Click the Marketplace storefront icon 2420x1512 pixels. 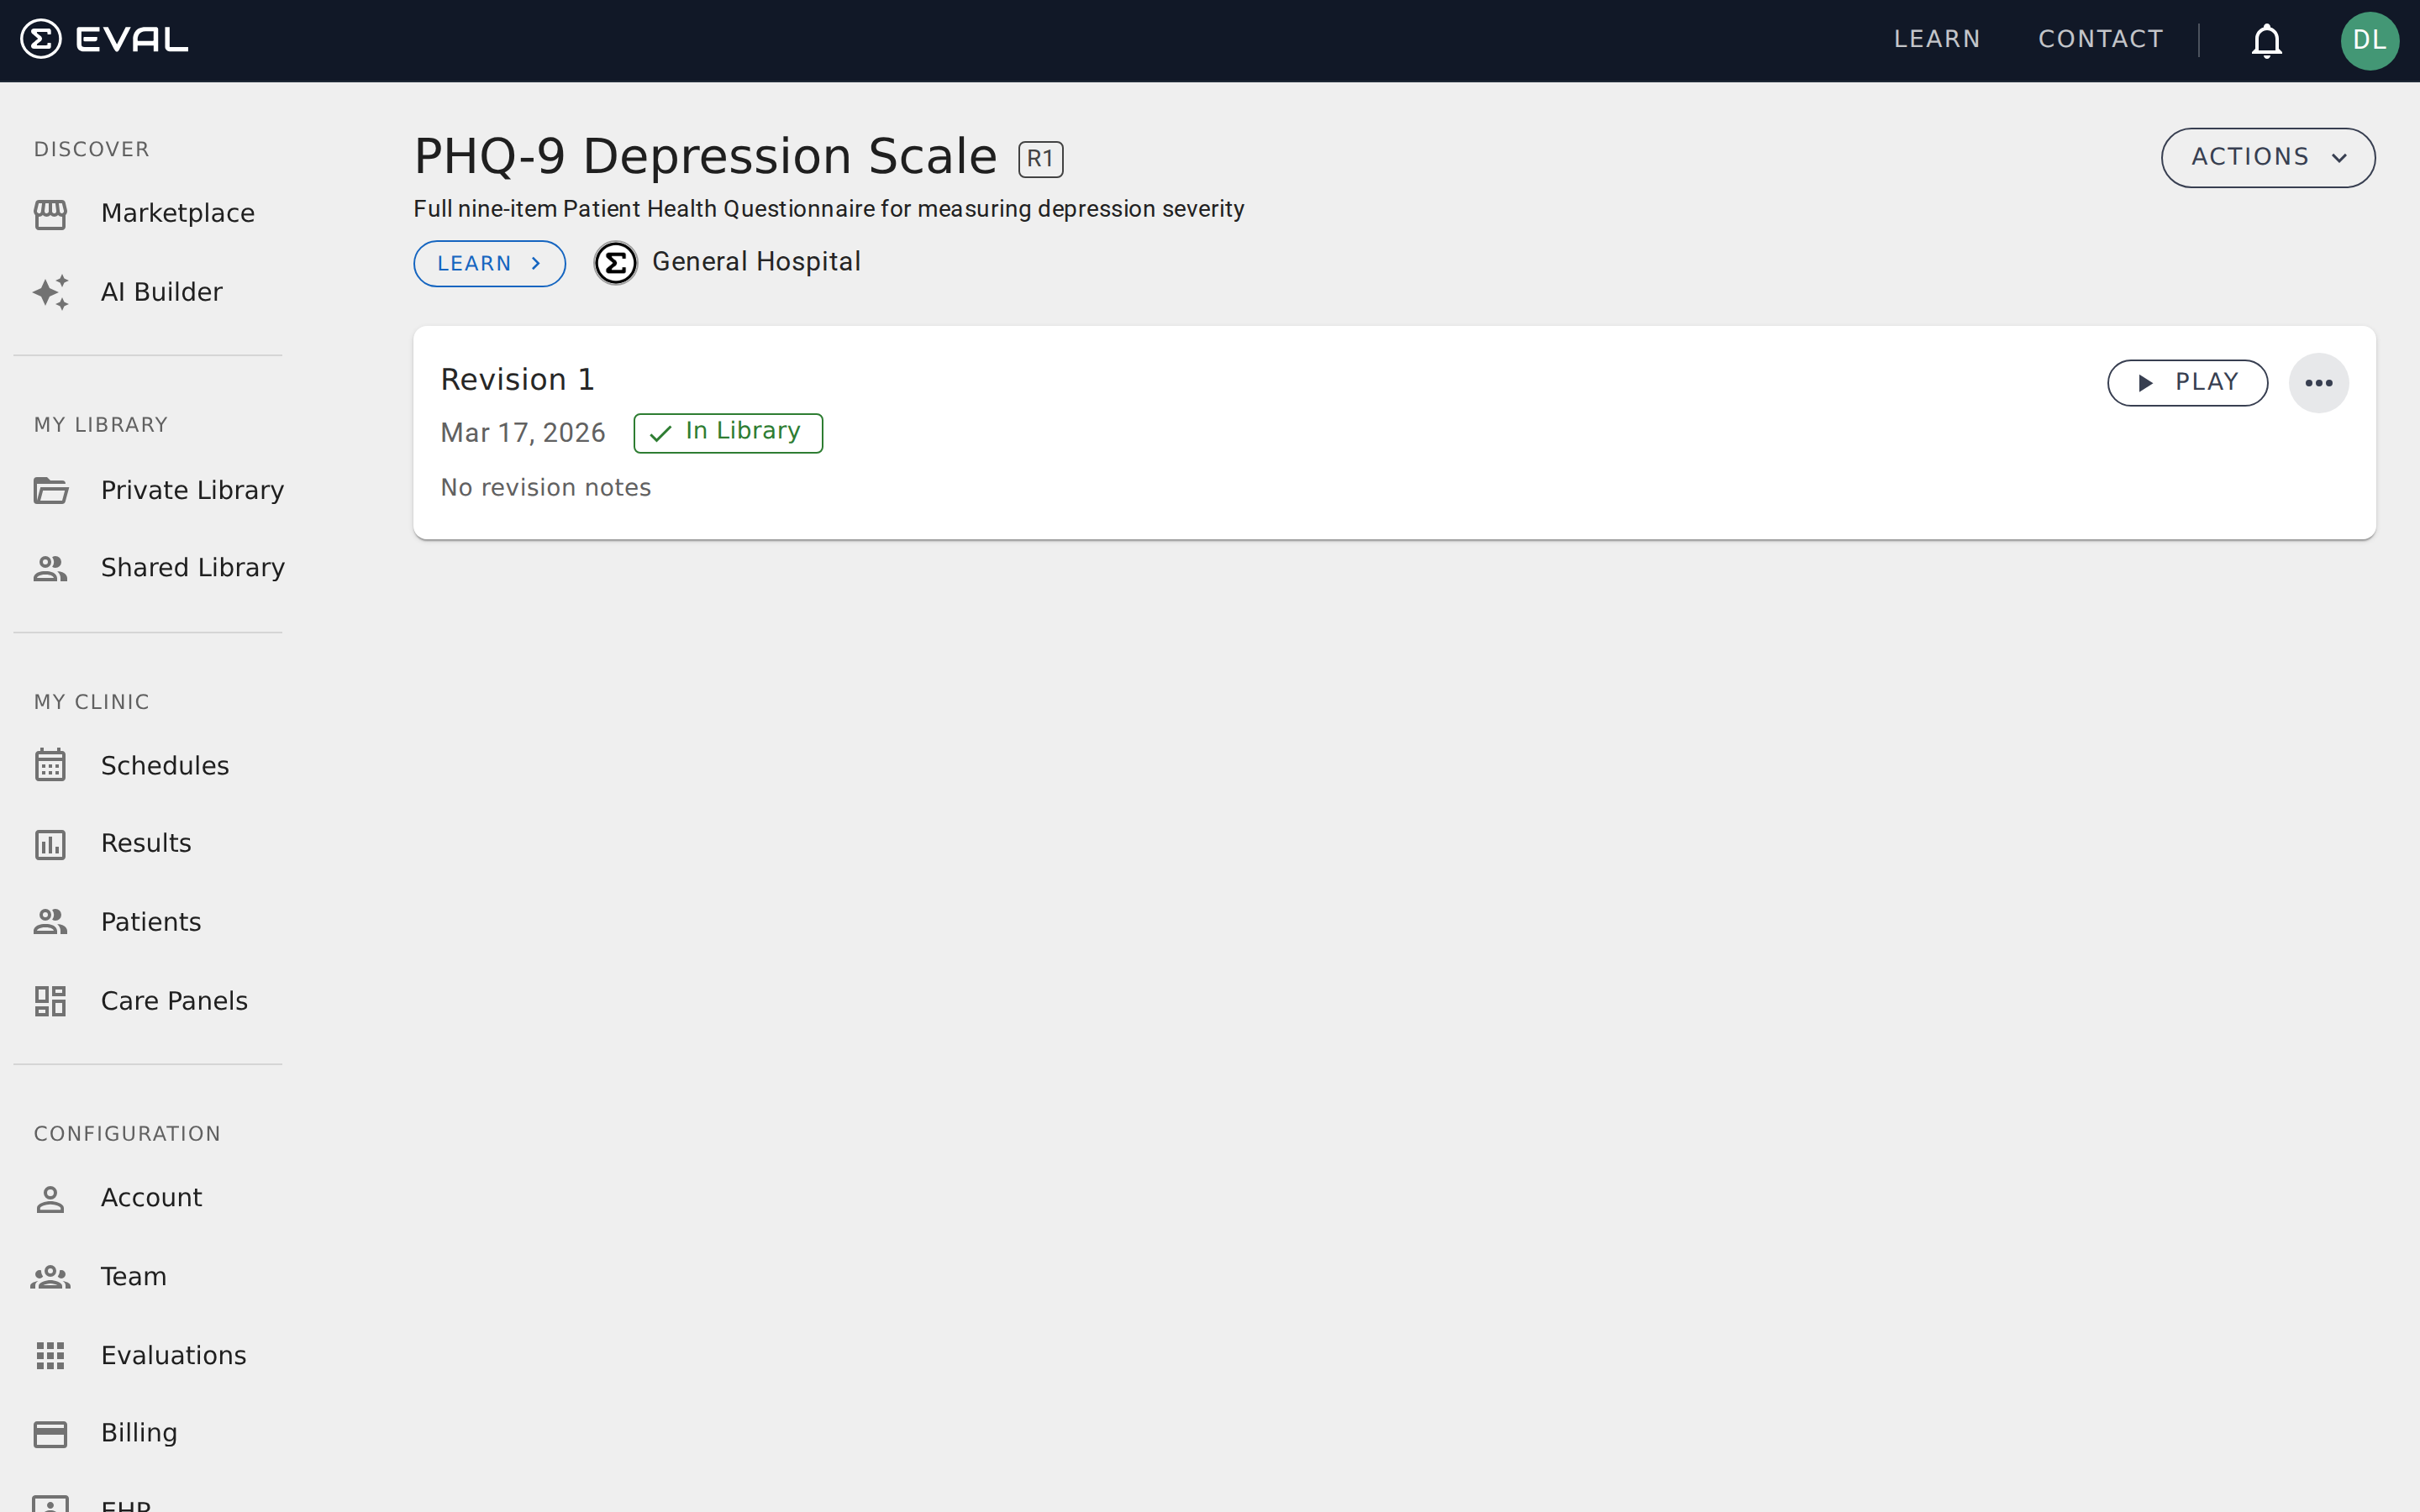coord(50,214)
